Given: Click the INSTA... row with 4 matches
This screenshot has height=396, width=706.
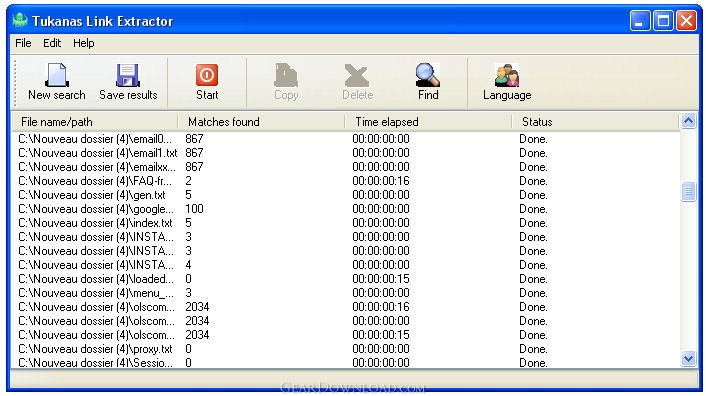Looking at the screenshot, I should click(x=346, y=265).
